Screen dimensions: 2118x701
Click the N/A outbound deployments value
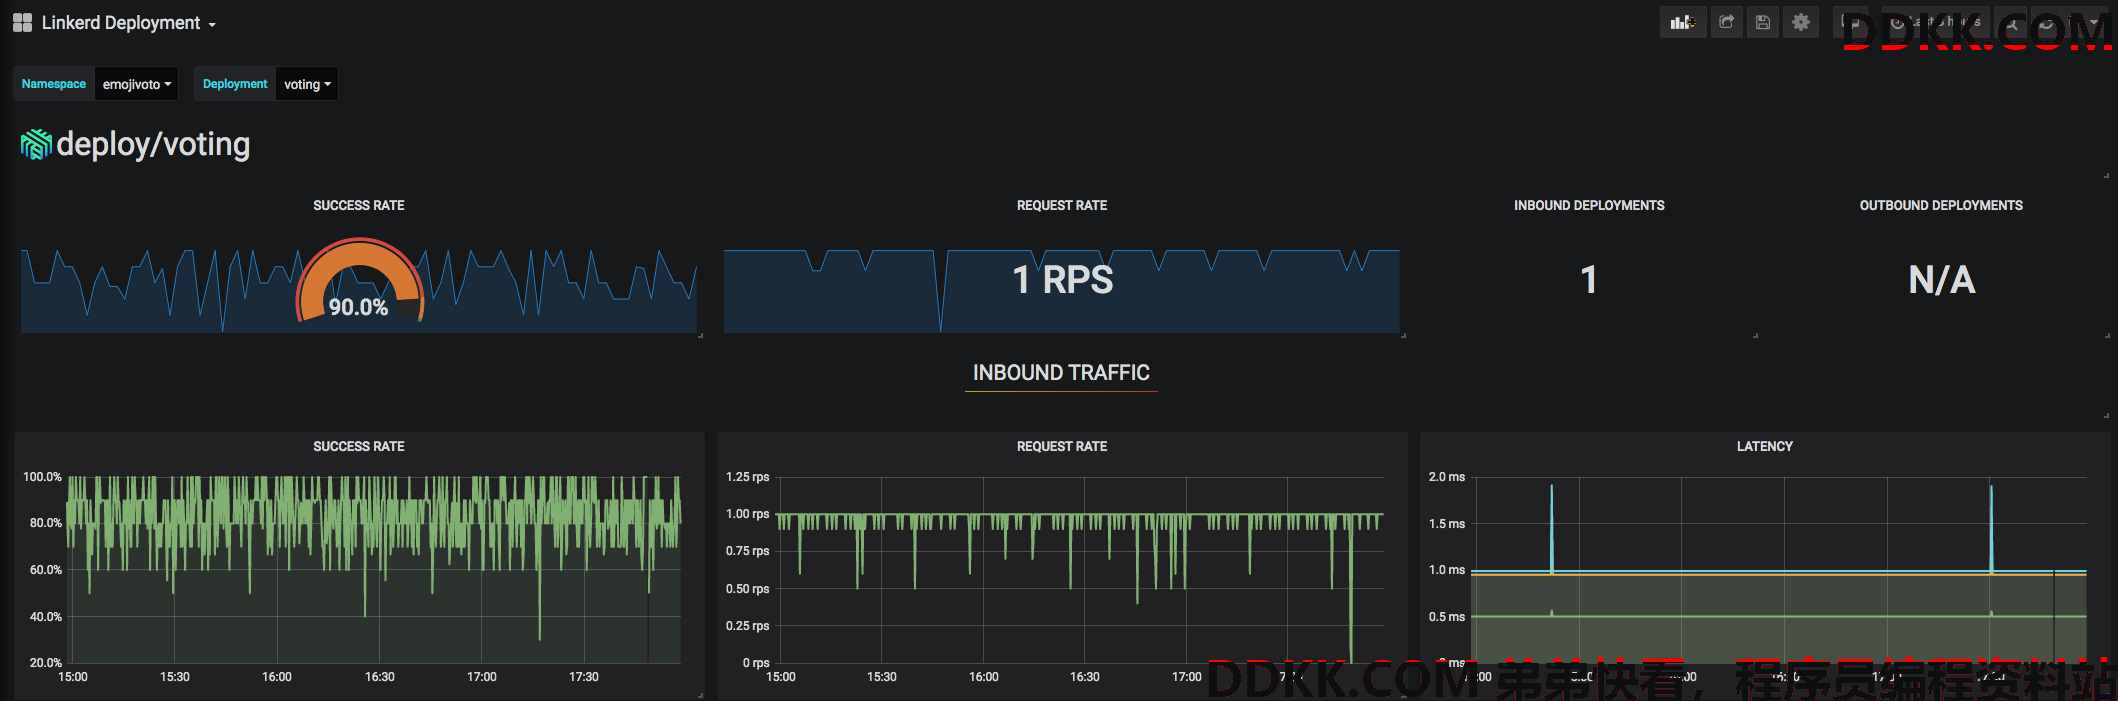point(1942,280)
